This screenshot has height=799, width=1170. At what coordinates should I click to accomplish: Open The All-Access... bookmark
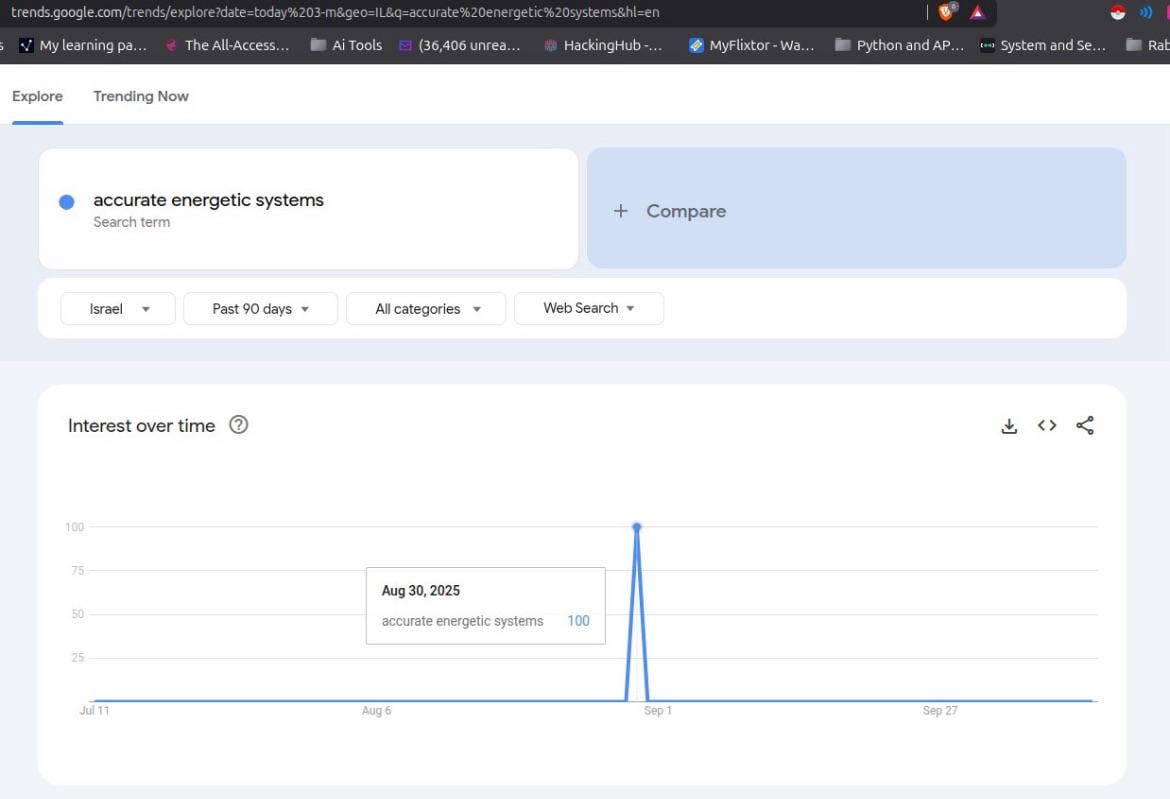coord(227,46)
